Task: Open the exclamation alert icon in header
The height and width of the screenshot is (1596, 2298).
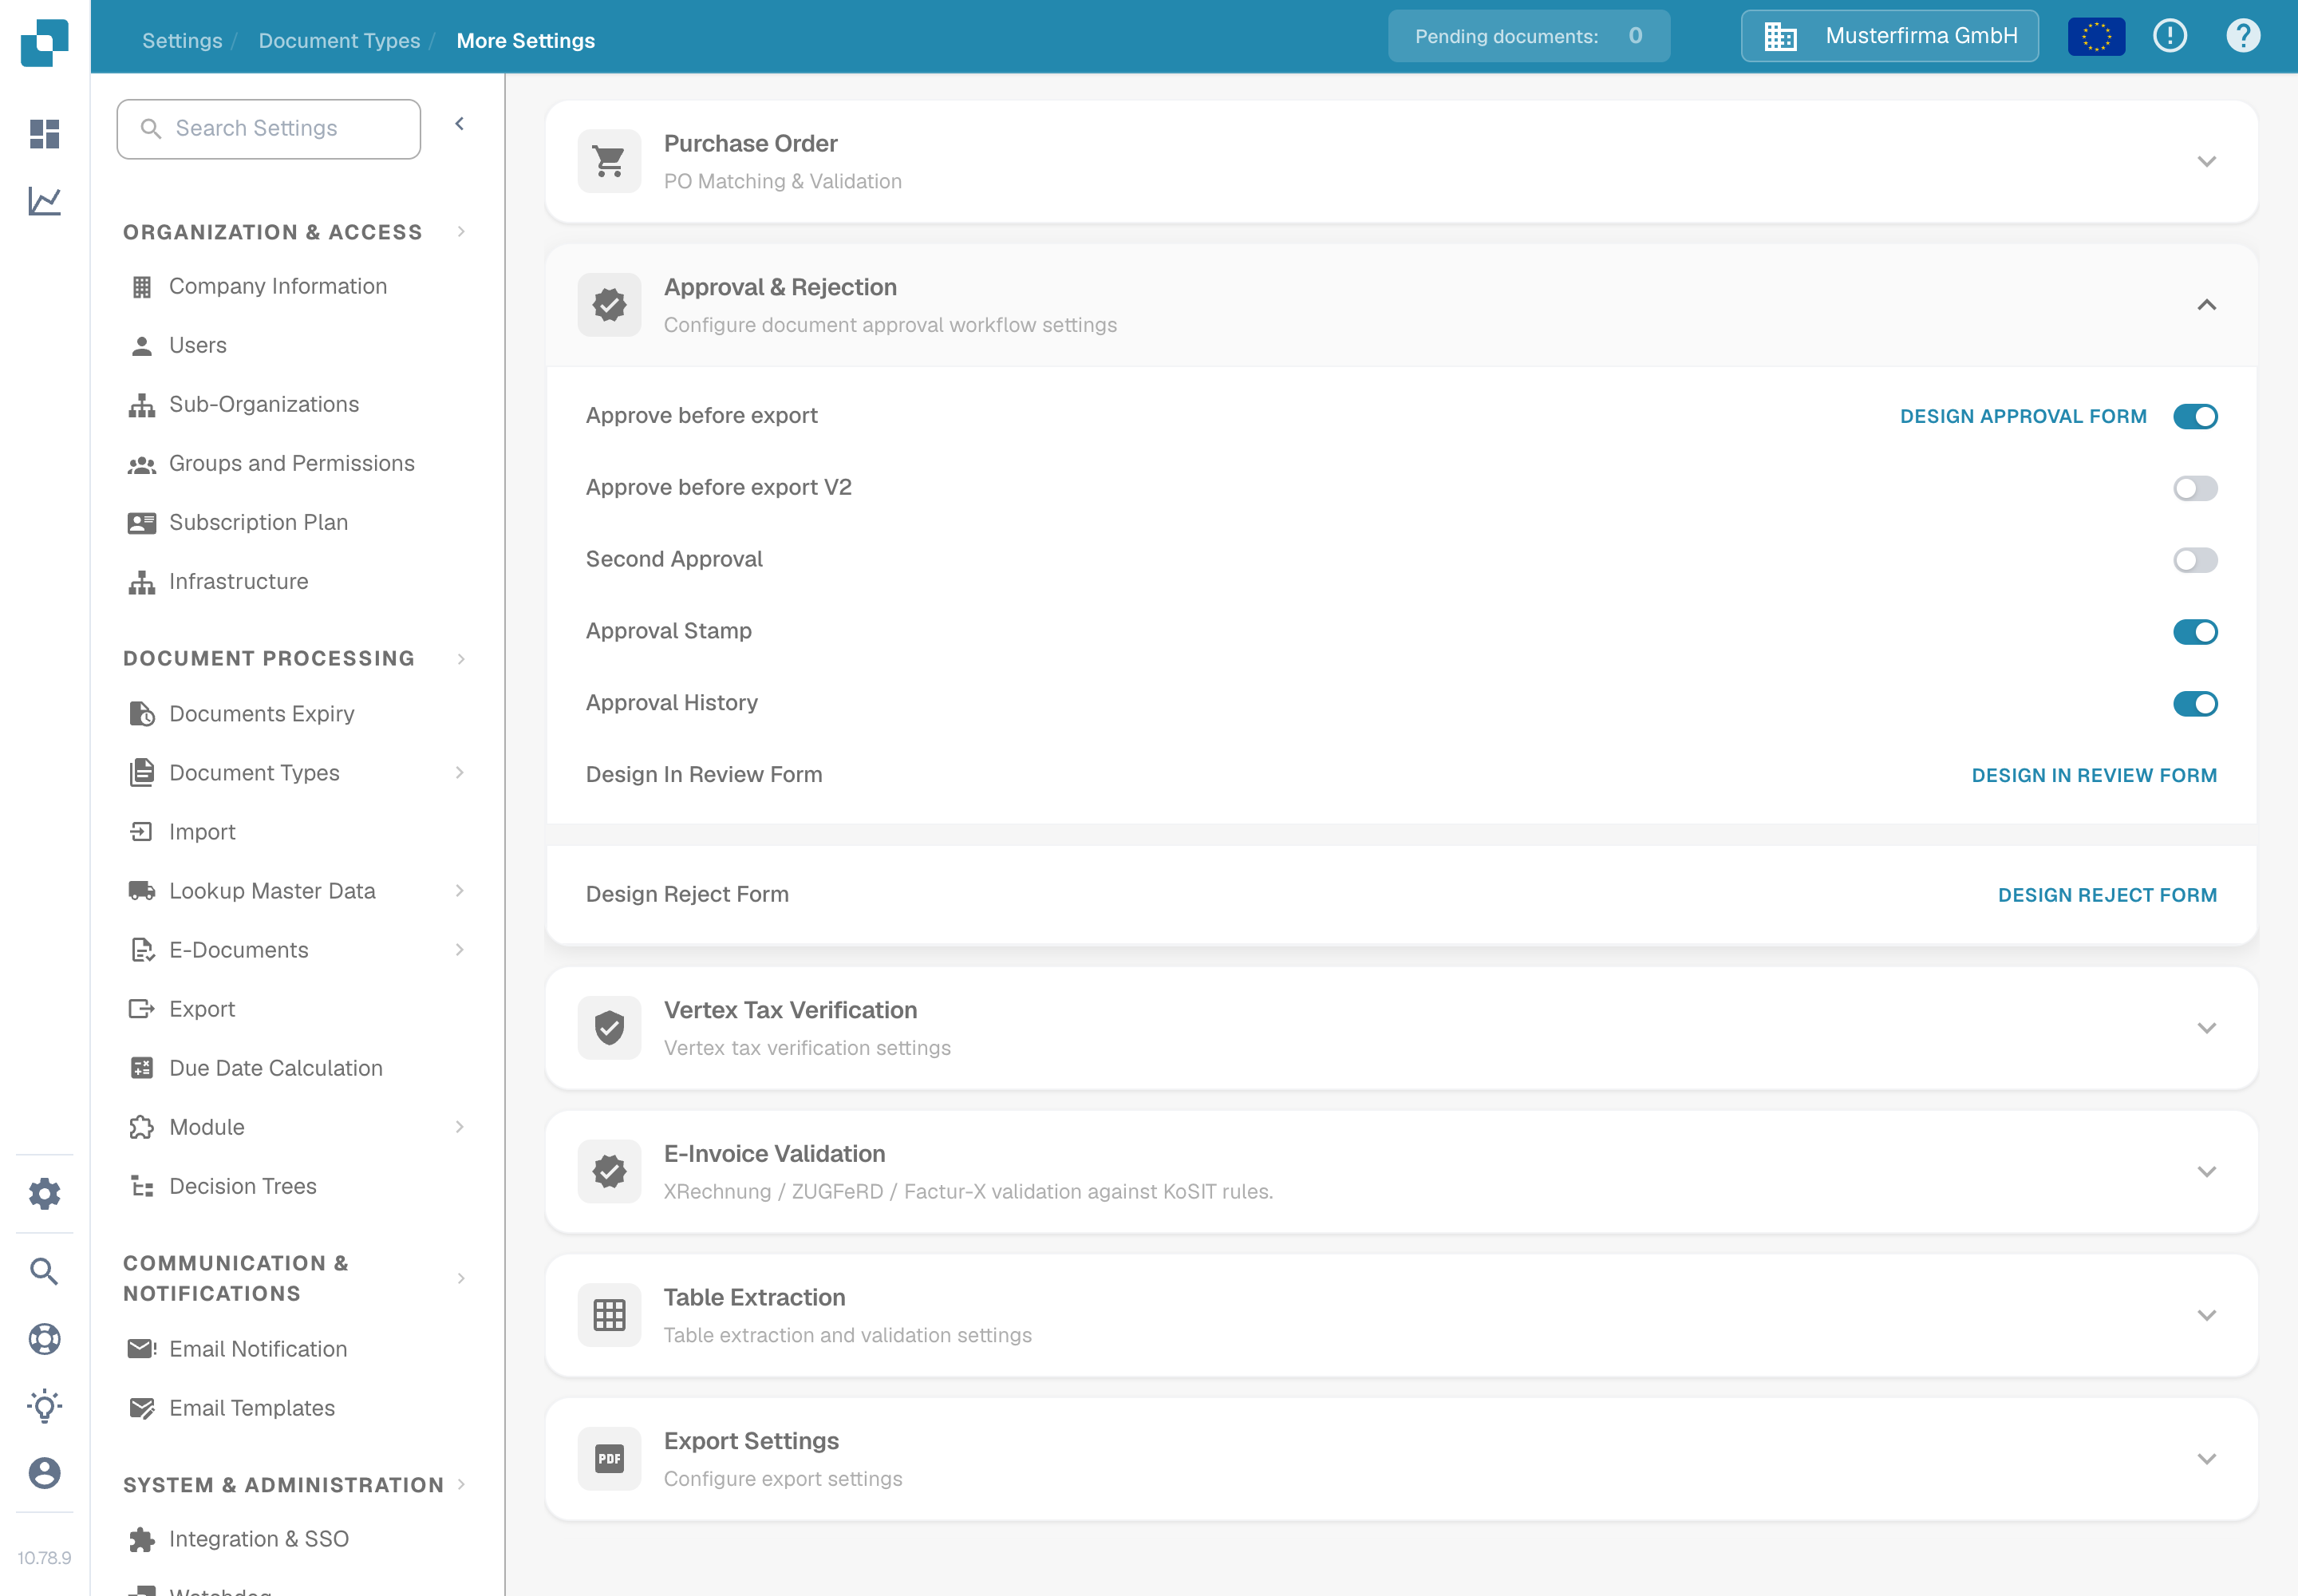Action: (2170, 36)
